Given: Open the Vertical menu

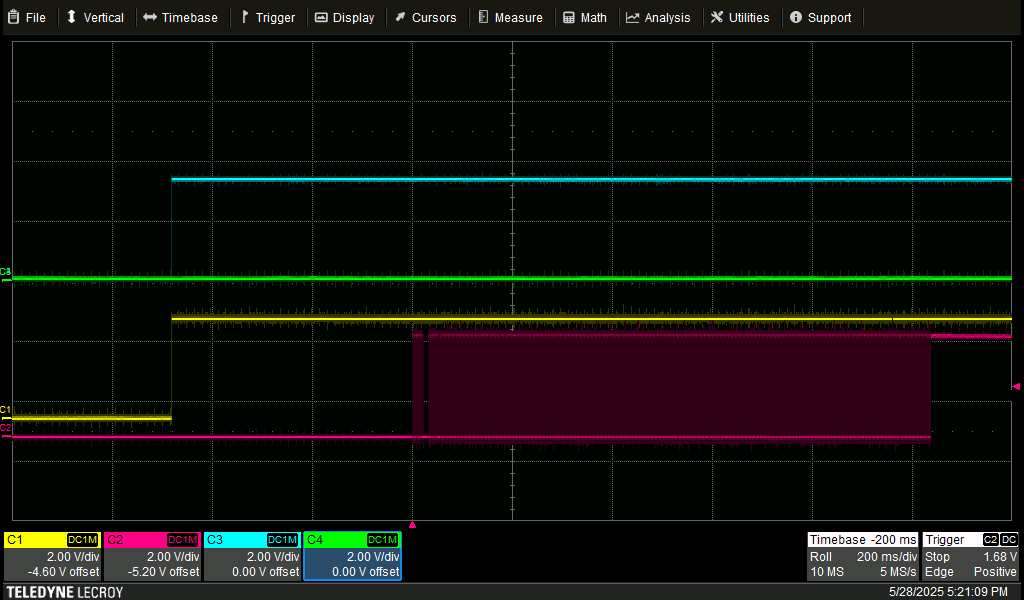Looking at the screenshot, I should coord(96,17).
